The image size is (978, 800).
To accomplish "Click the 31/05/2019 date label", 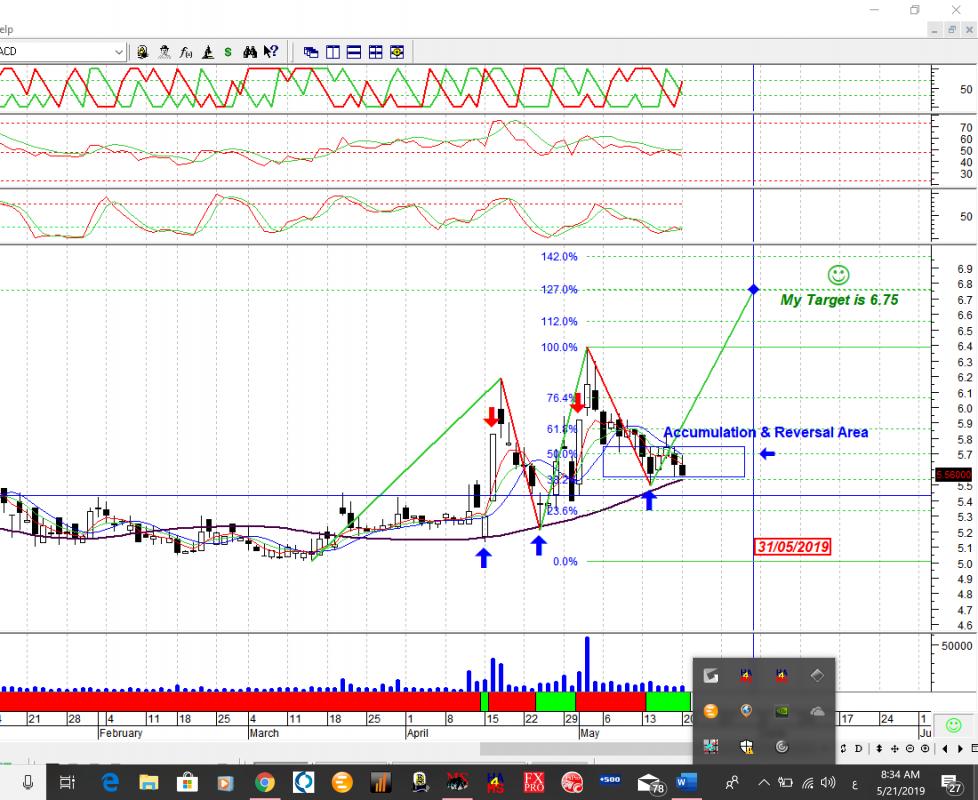I will pos(792,547).
